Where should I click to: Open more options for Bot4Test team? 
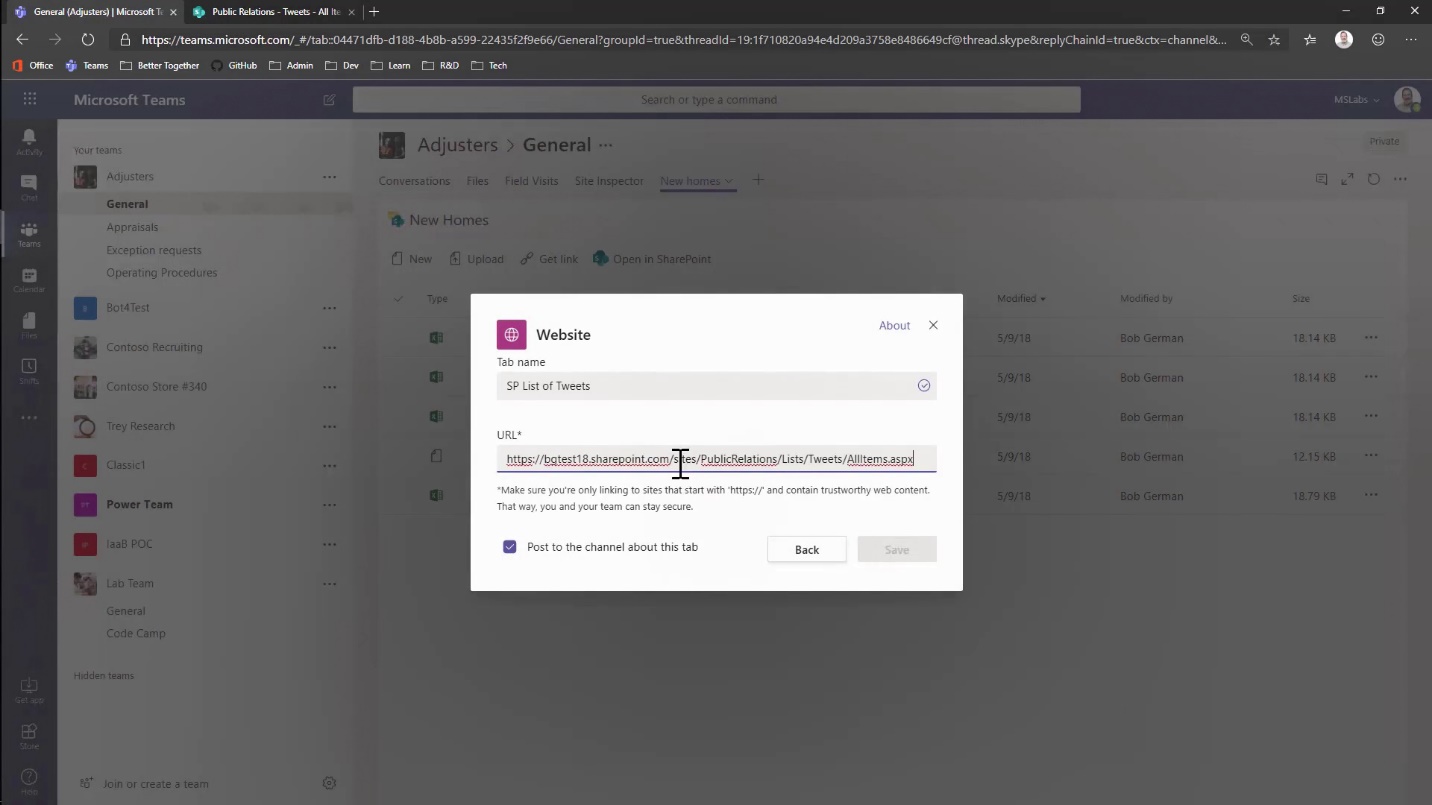coord(329,308)
